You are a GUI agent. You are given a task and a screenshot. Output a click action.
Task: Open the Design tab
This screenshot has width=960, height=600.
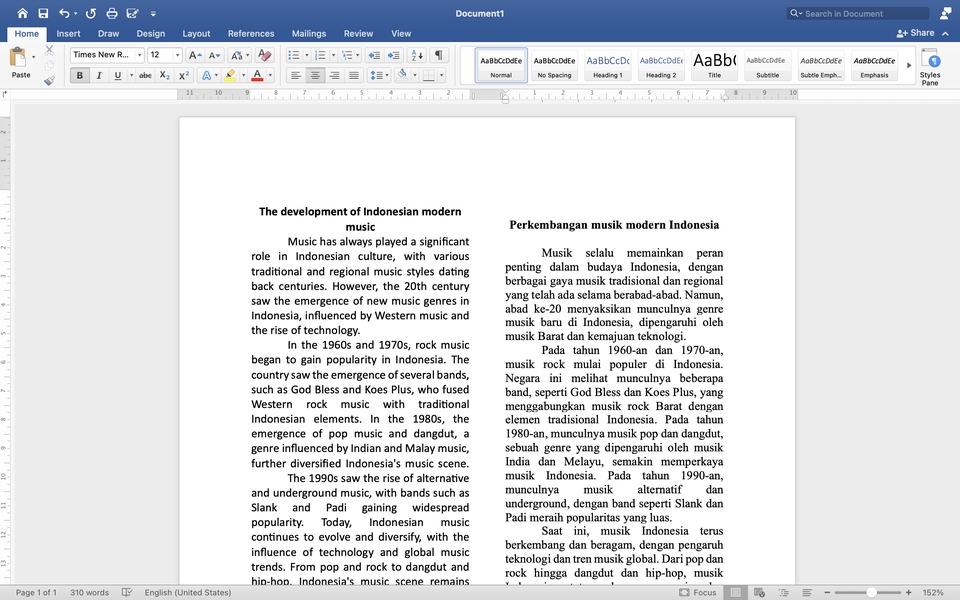tap(151, 34)
